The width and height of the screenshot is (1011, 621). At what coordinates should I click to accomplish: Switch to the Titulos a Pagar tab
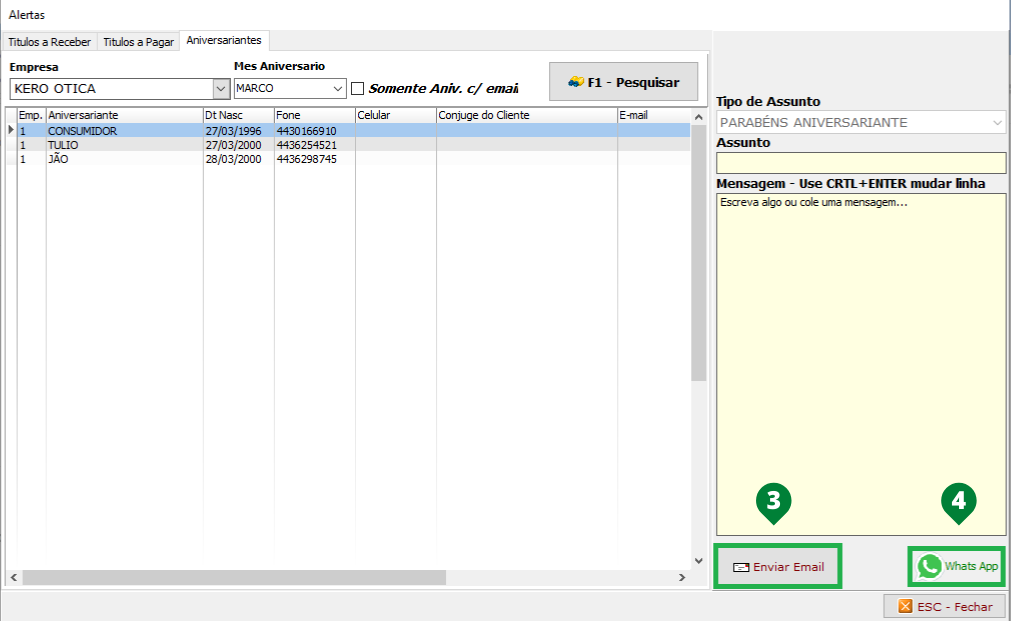(x=138, y=42)
